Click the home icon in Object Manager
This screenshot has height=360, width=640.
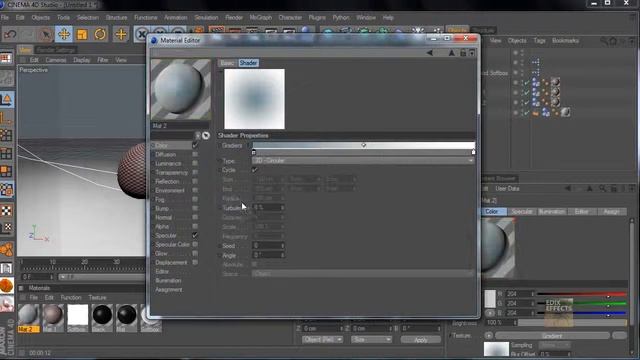pyautogui.click(x=613, y=41)
